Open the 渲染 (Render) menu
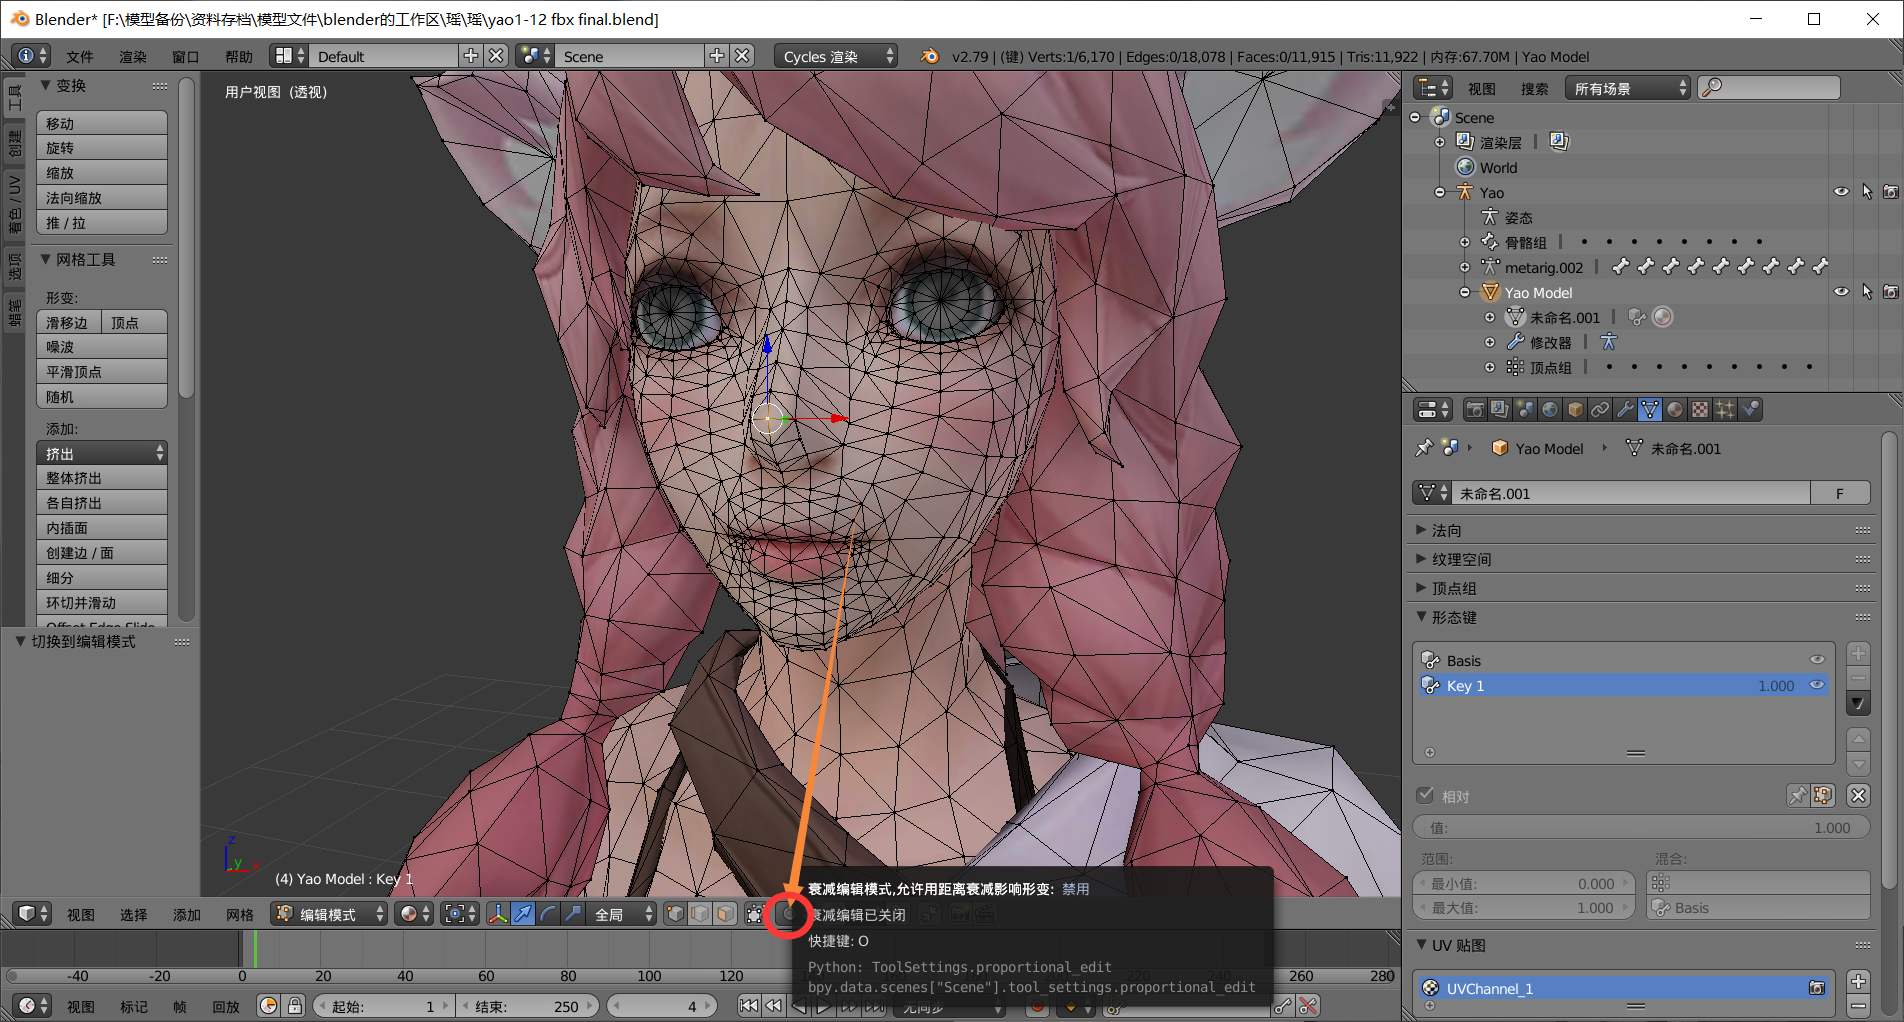This screenshot has width=1904, height=1022. [x=133, y=57]
